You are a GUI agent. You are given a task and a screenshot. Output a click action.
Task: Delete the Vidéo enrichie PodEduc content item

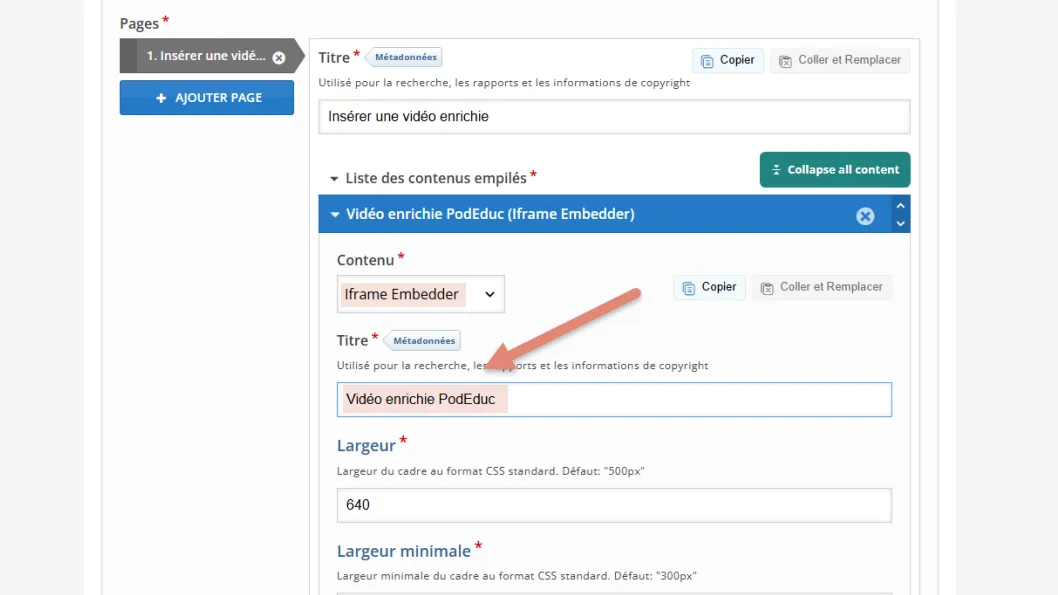(865, 216)
